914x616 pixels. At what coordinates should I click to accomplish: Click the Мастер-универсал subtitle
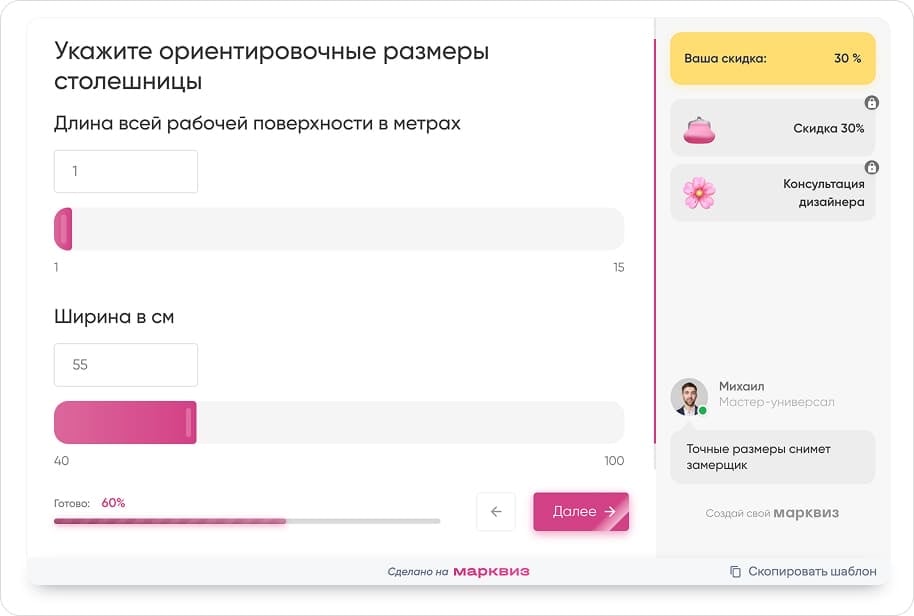point(776,402)
